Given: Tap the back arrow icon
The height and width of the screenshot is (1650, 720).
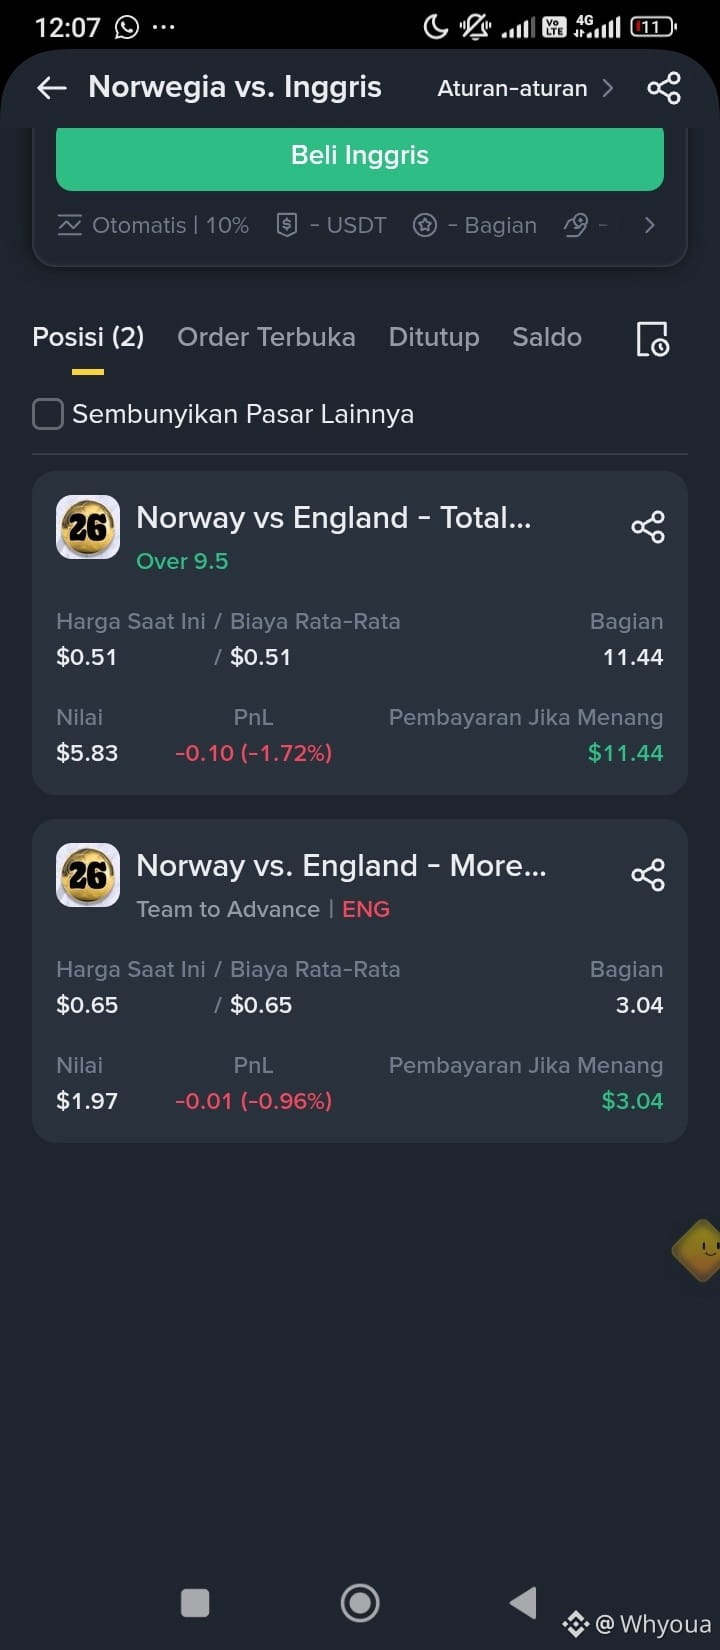Looking at the screenshot, I should coord(51,88).
